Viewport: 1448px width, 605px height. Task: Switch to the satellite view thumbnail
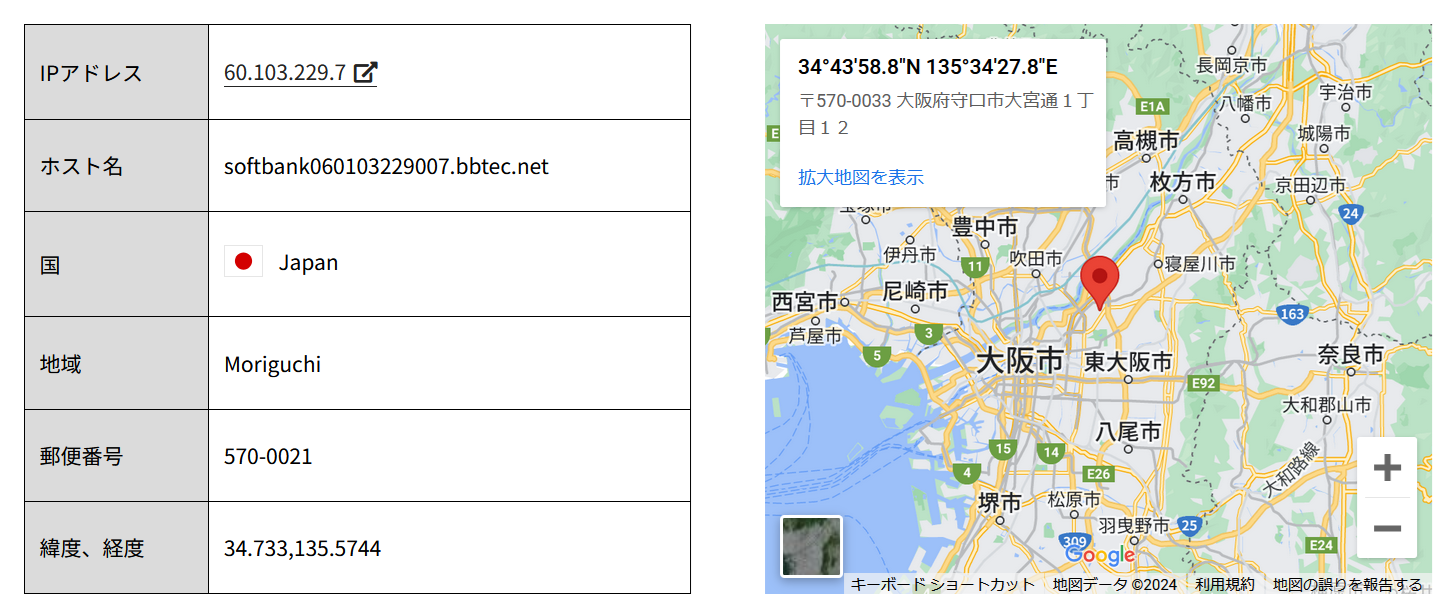pyautogui.click(x=812, y=546)
